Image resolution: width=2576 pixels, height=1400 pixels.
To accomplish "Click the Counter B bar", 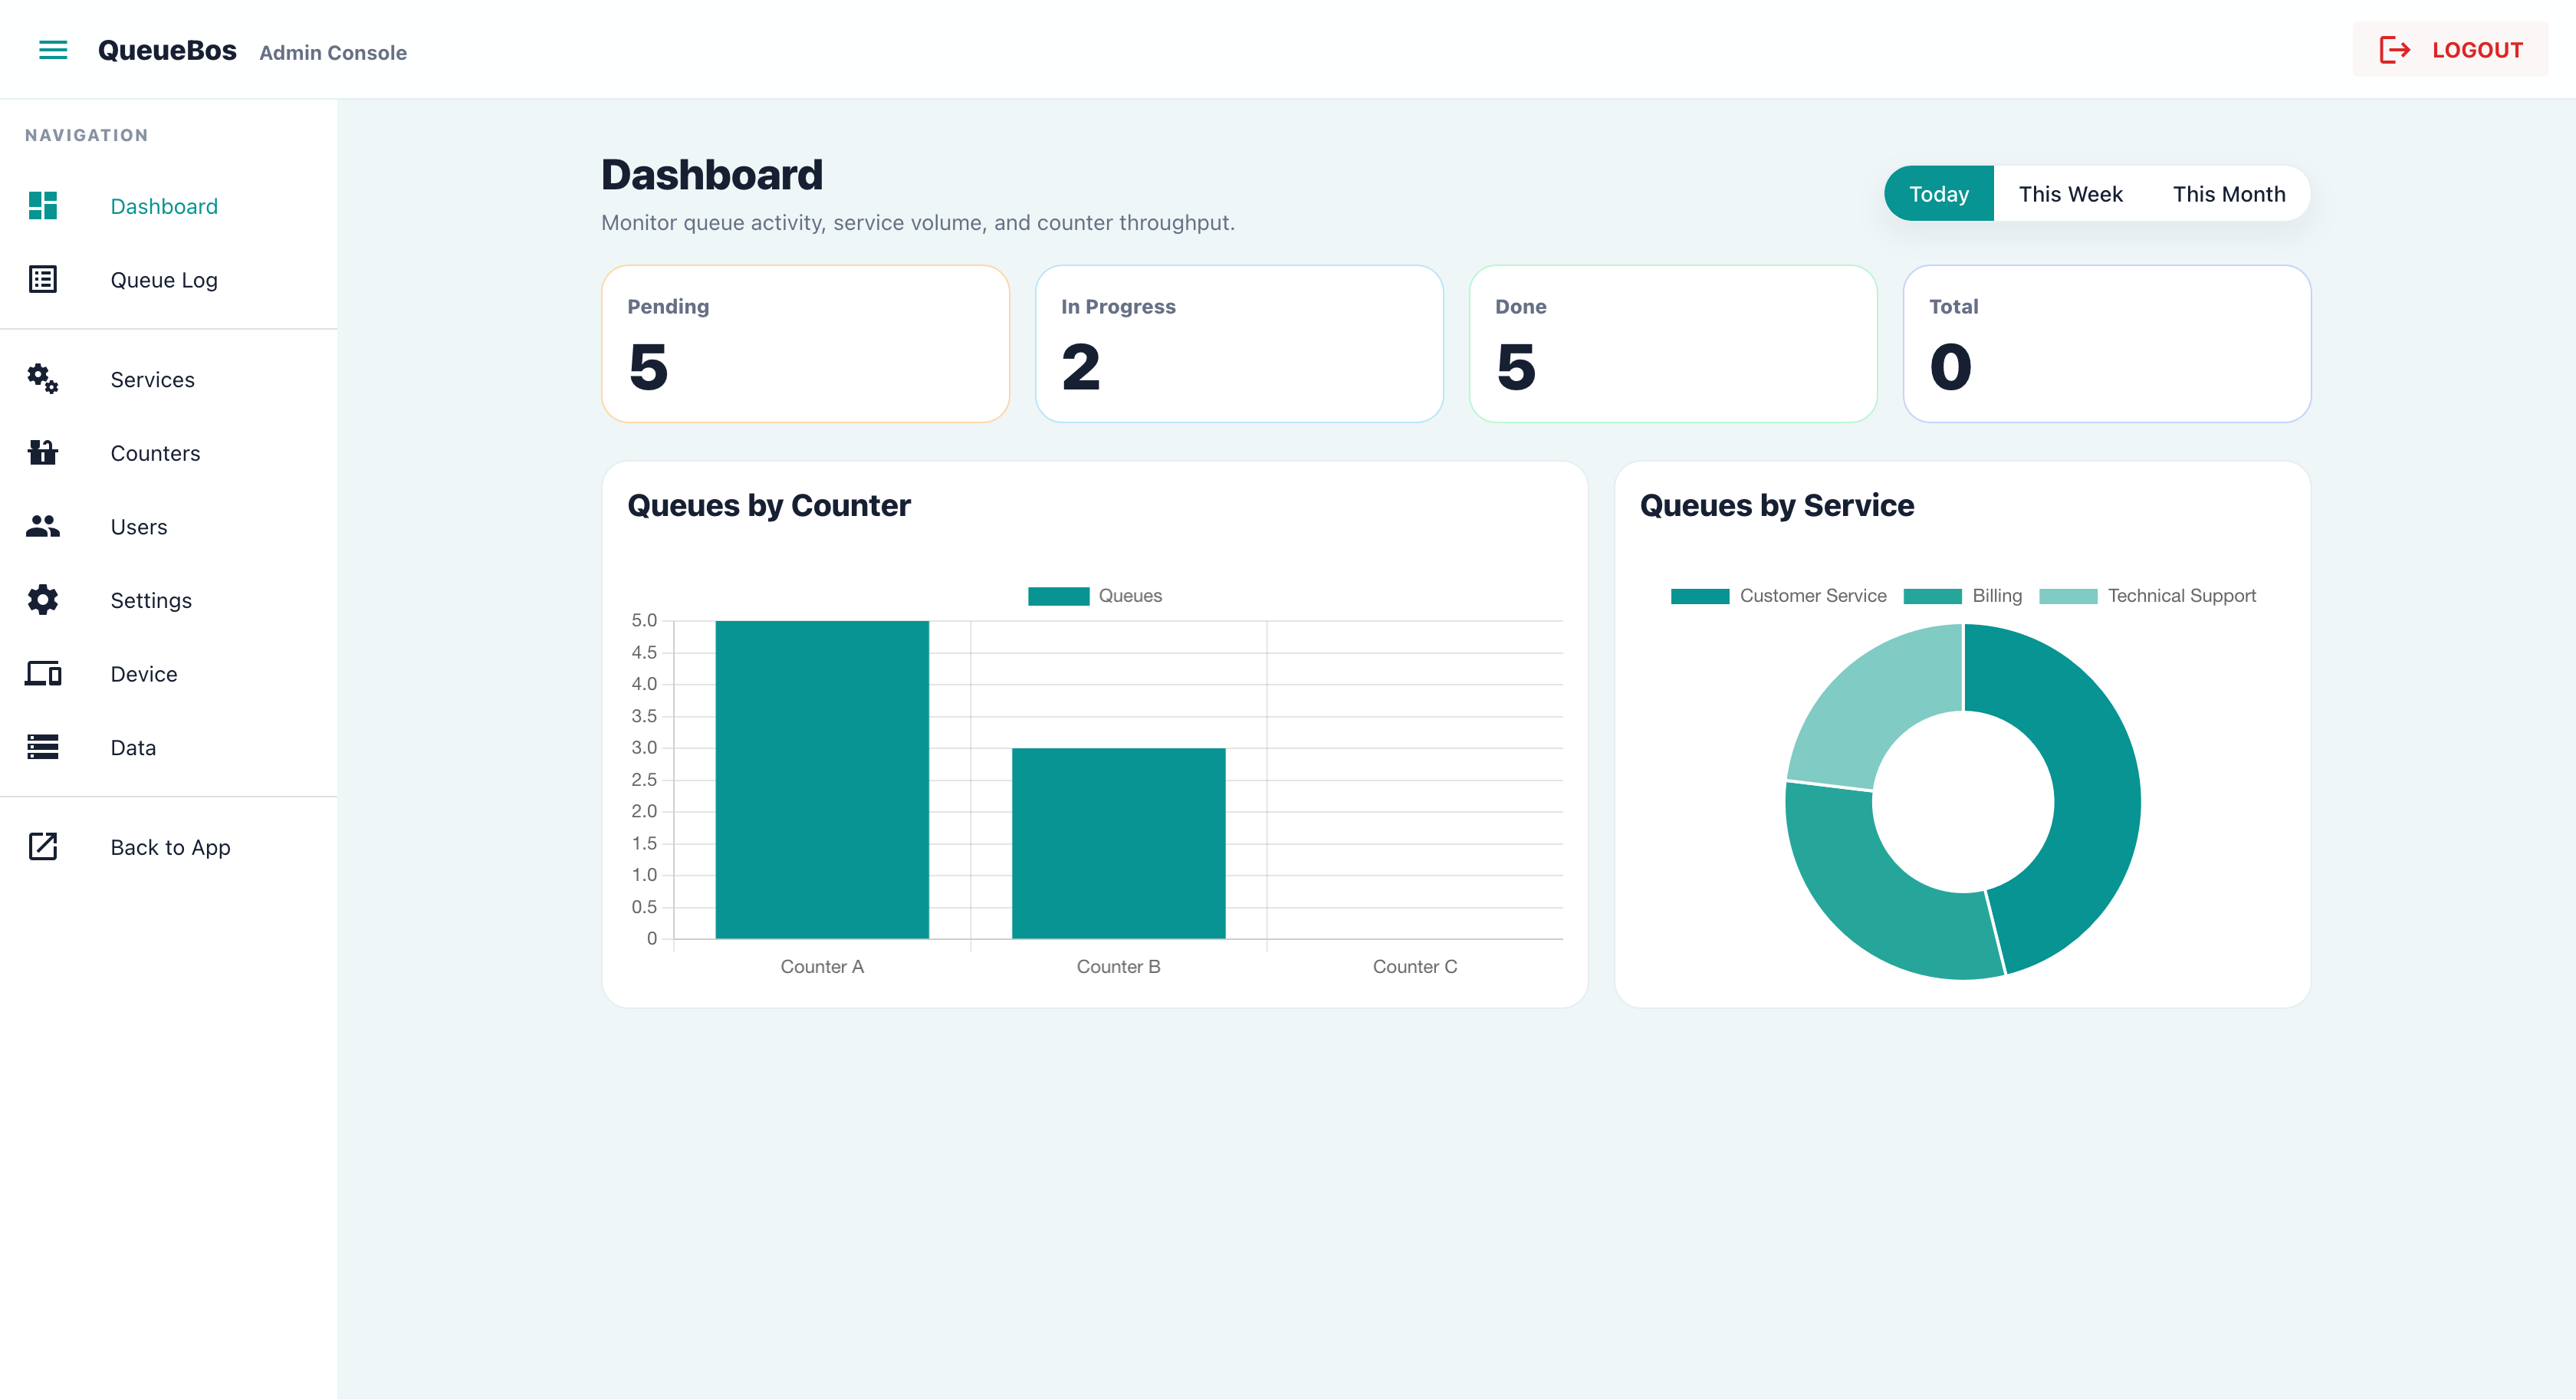I will pyautogui.click(x=1118, y=844).
